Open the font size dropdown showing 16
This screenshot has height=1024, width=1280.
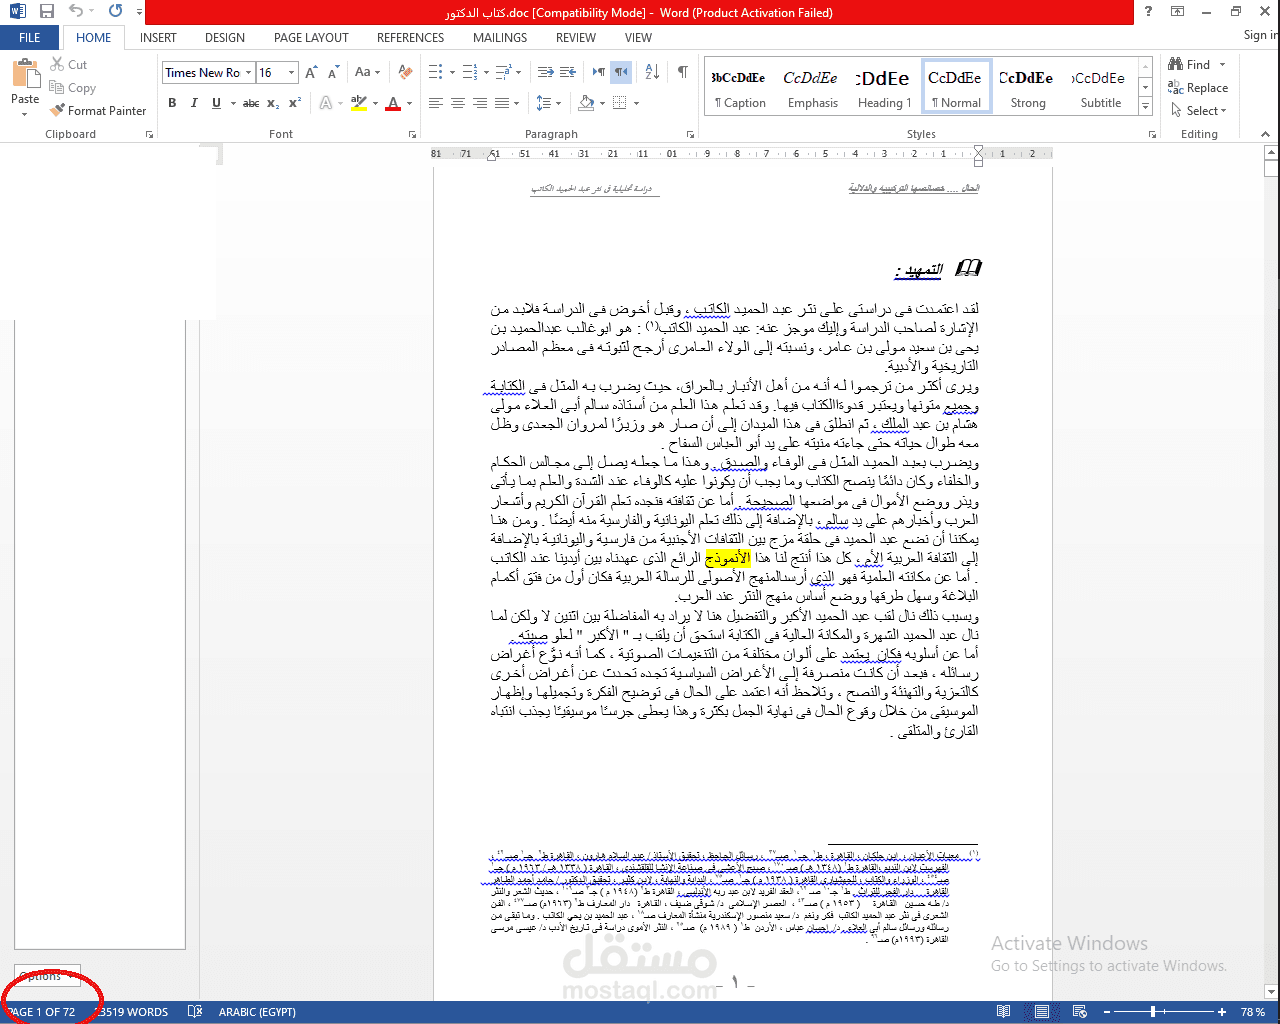[x=291, y=72]
